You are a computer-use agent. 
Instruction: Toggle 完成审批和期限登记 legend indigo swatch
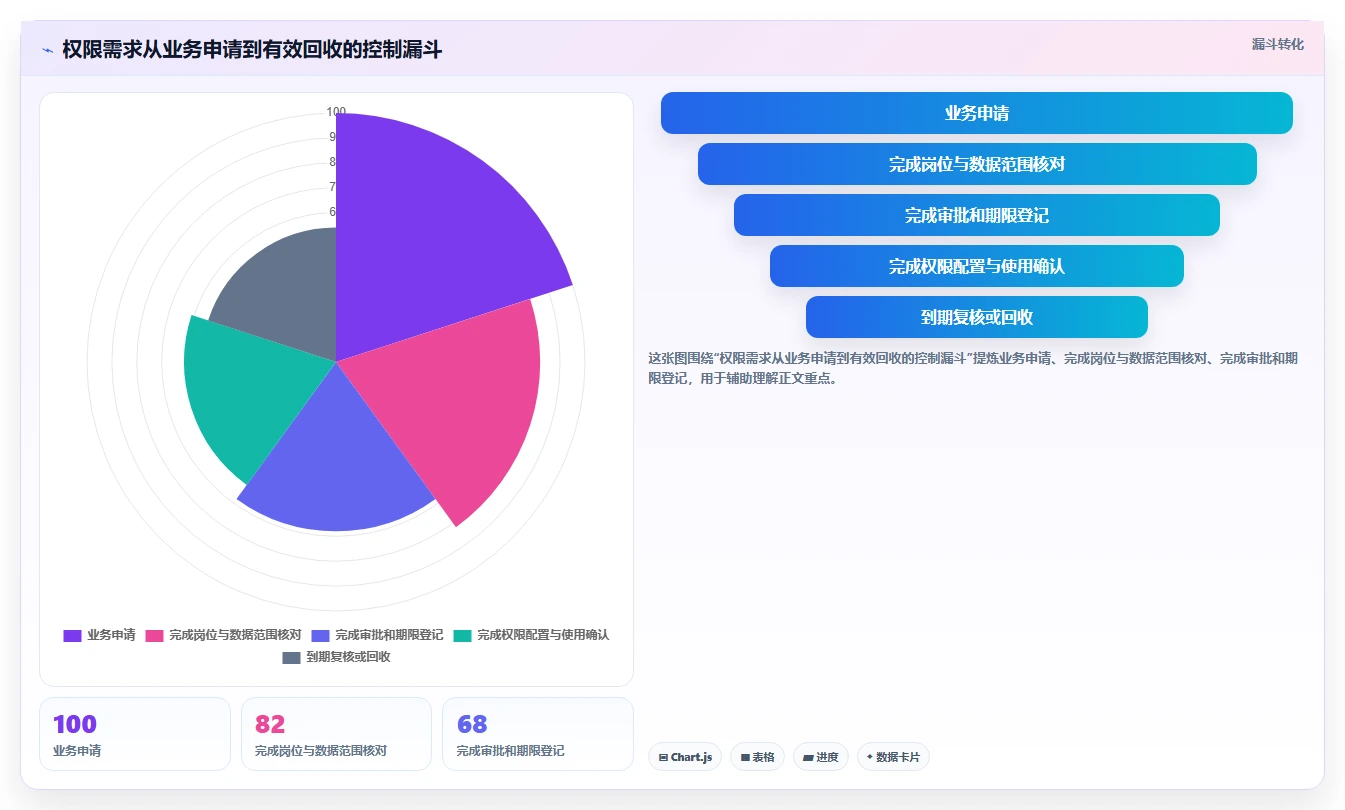click(x=320, y=635)
